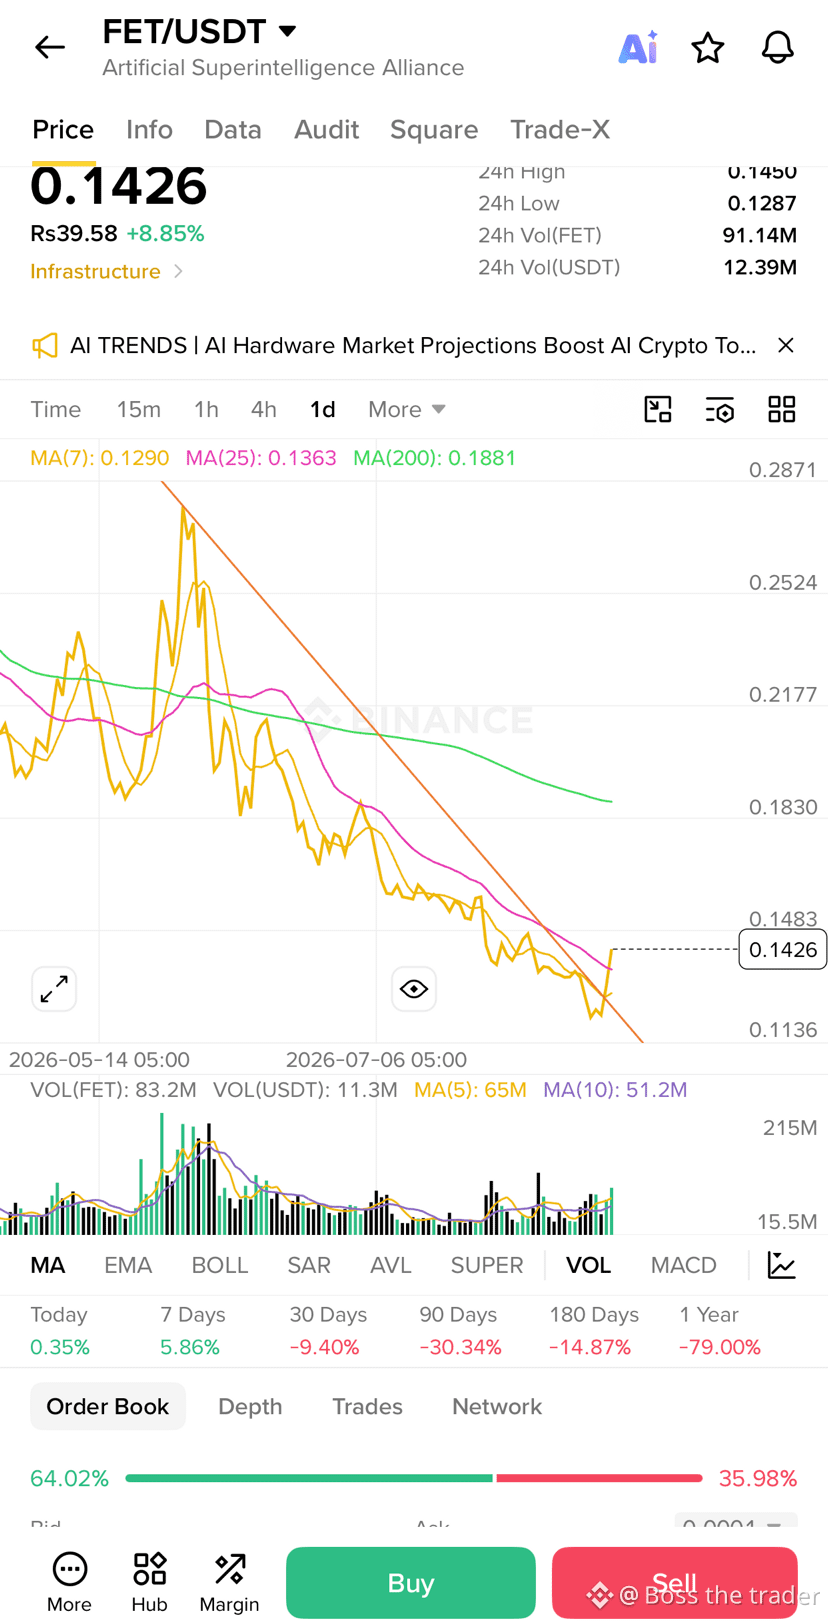
Task: Switch to the Trade-X tab
Action: (560, 130)
